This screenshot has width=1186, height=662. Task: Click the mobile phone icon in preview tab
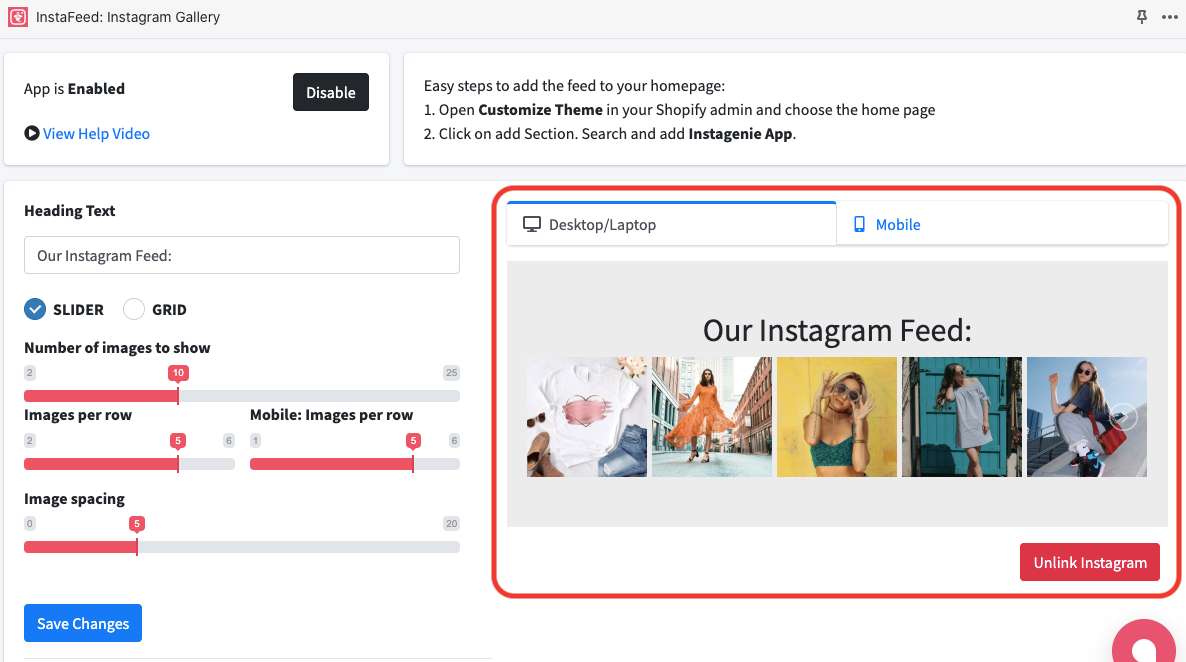pyautogui.click(x=859, y=224)
